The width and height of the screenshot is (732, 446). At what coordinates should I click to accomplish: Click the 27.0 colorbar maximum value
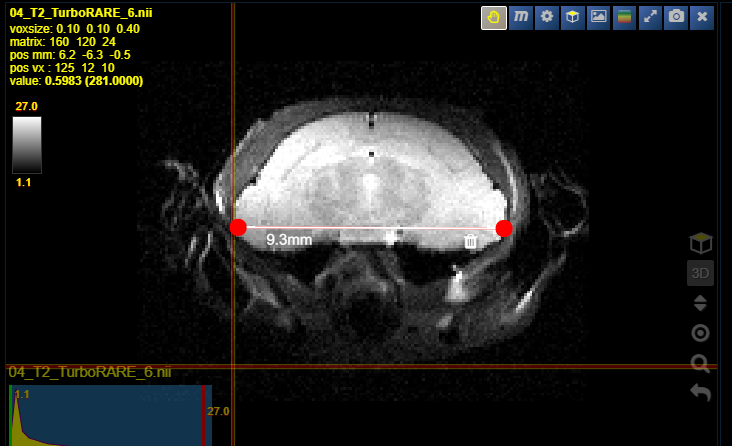point(26,106)
